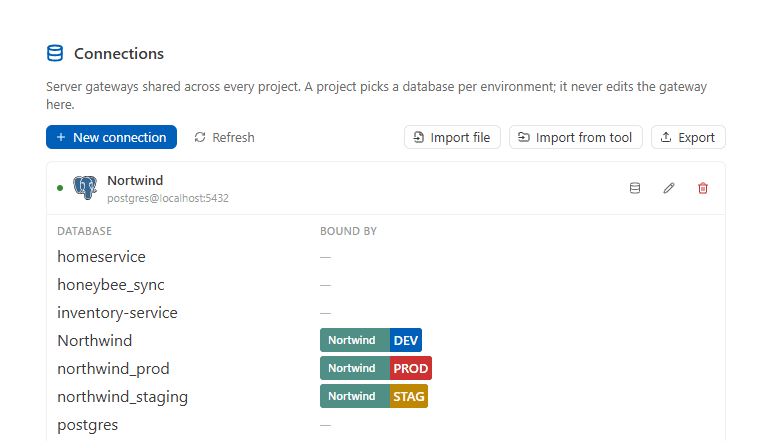Click the Nortwind STAG binding badge
The height and width of the screenshot is (441, 781).
[374, 396]
